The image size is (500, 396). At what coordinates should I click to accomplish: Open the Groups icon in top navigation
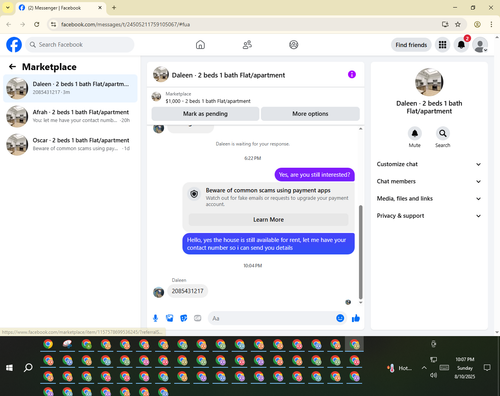(x=294, y=45)
